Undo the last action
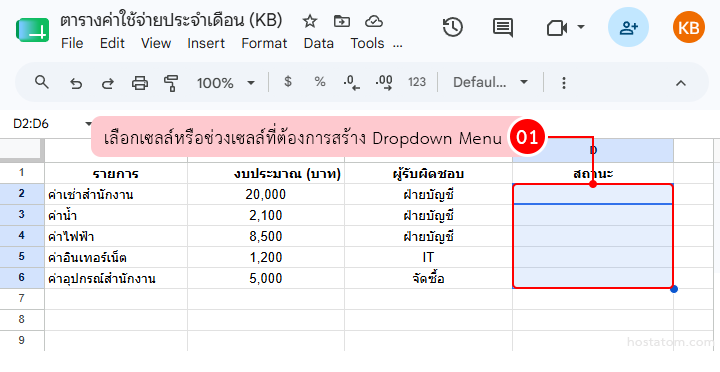The width and height of the screenshot is (720, 372). click(76, 83)
